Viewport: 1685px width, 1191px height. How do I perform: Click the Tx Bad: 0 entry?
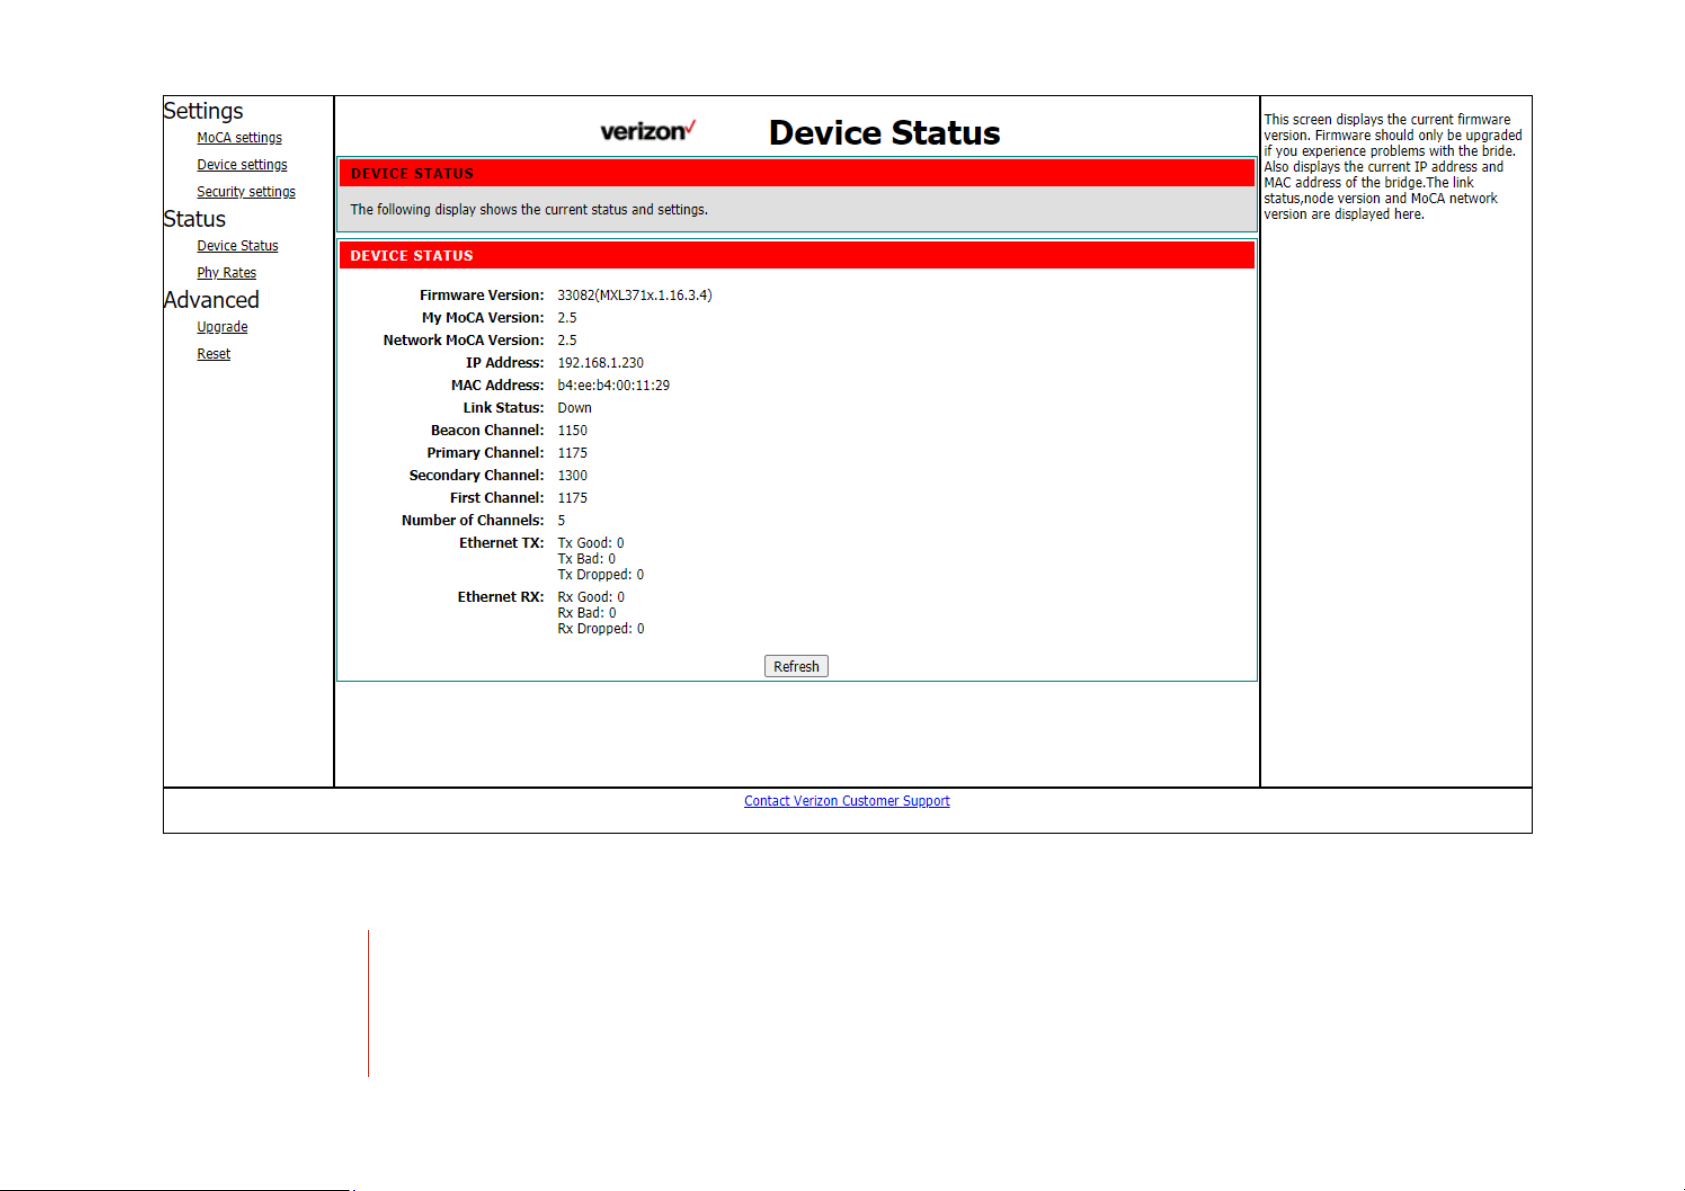pos(587,559)
